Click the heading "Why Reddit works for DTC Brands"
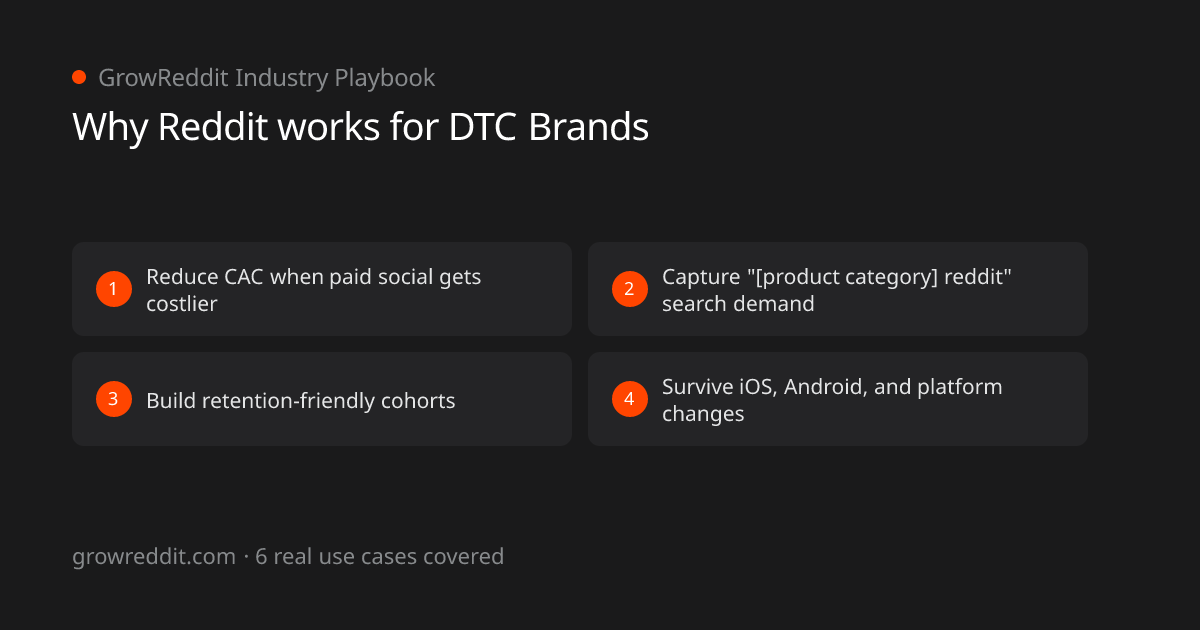1200x630 pixels. (360, 127)
